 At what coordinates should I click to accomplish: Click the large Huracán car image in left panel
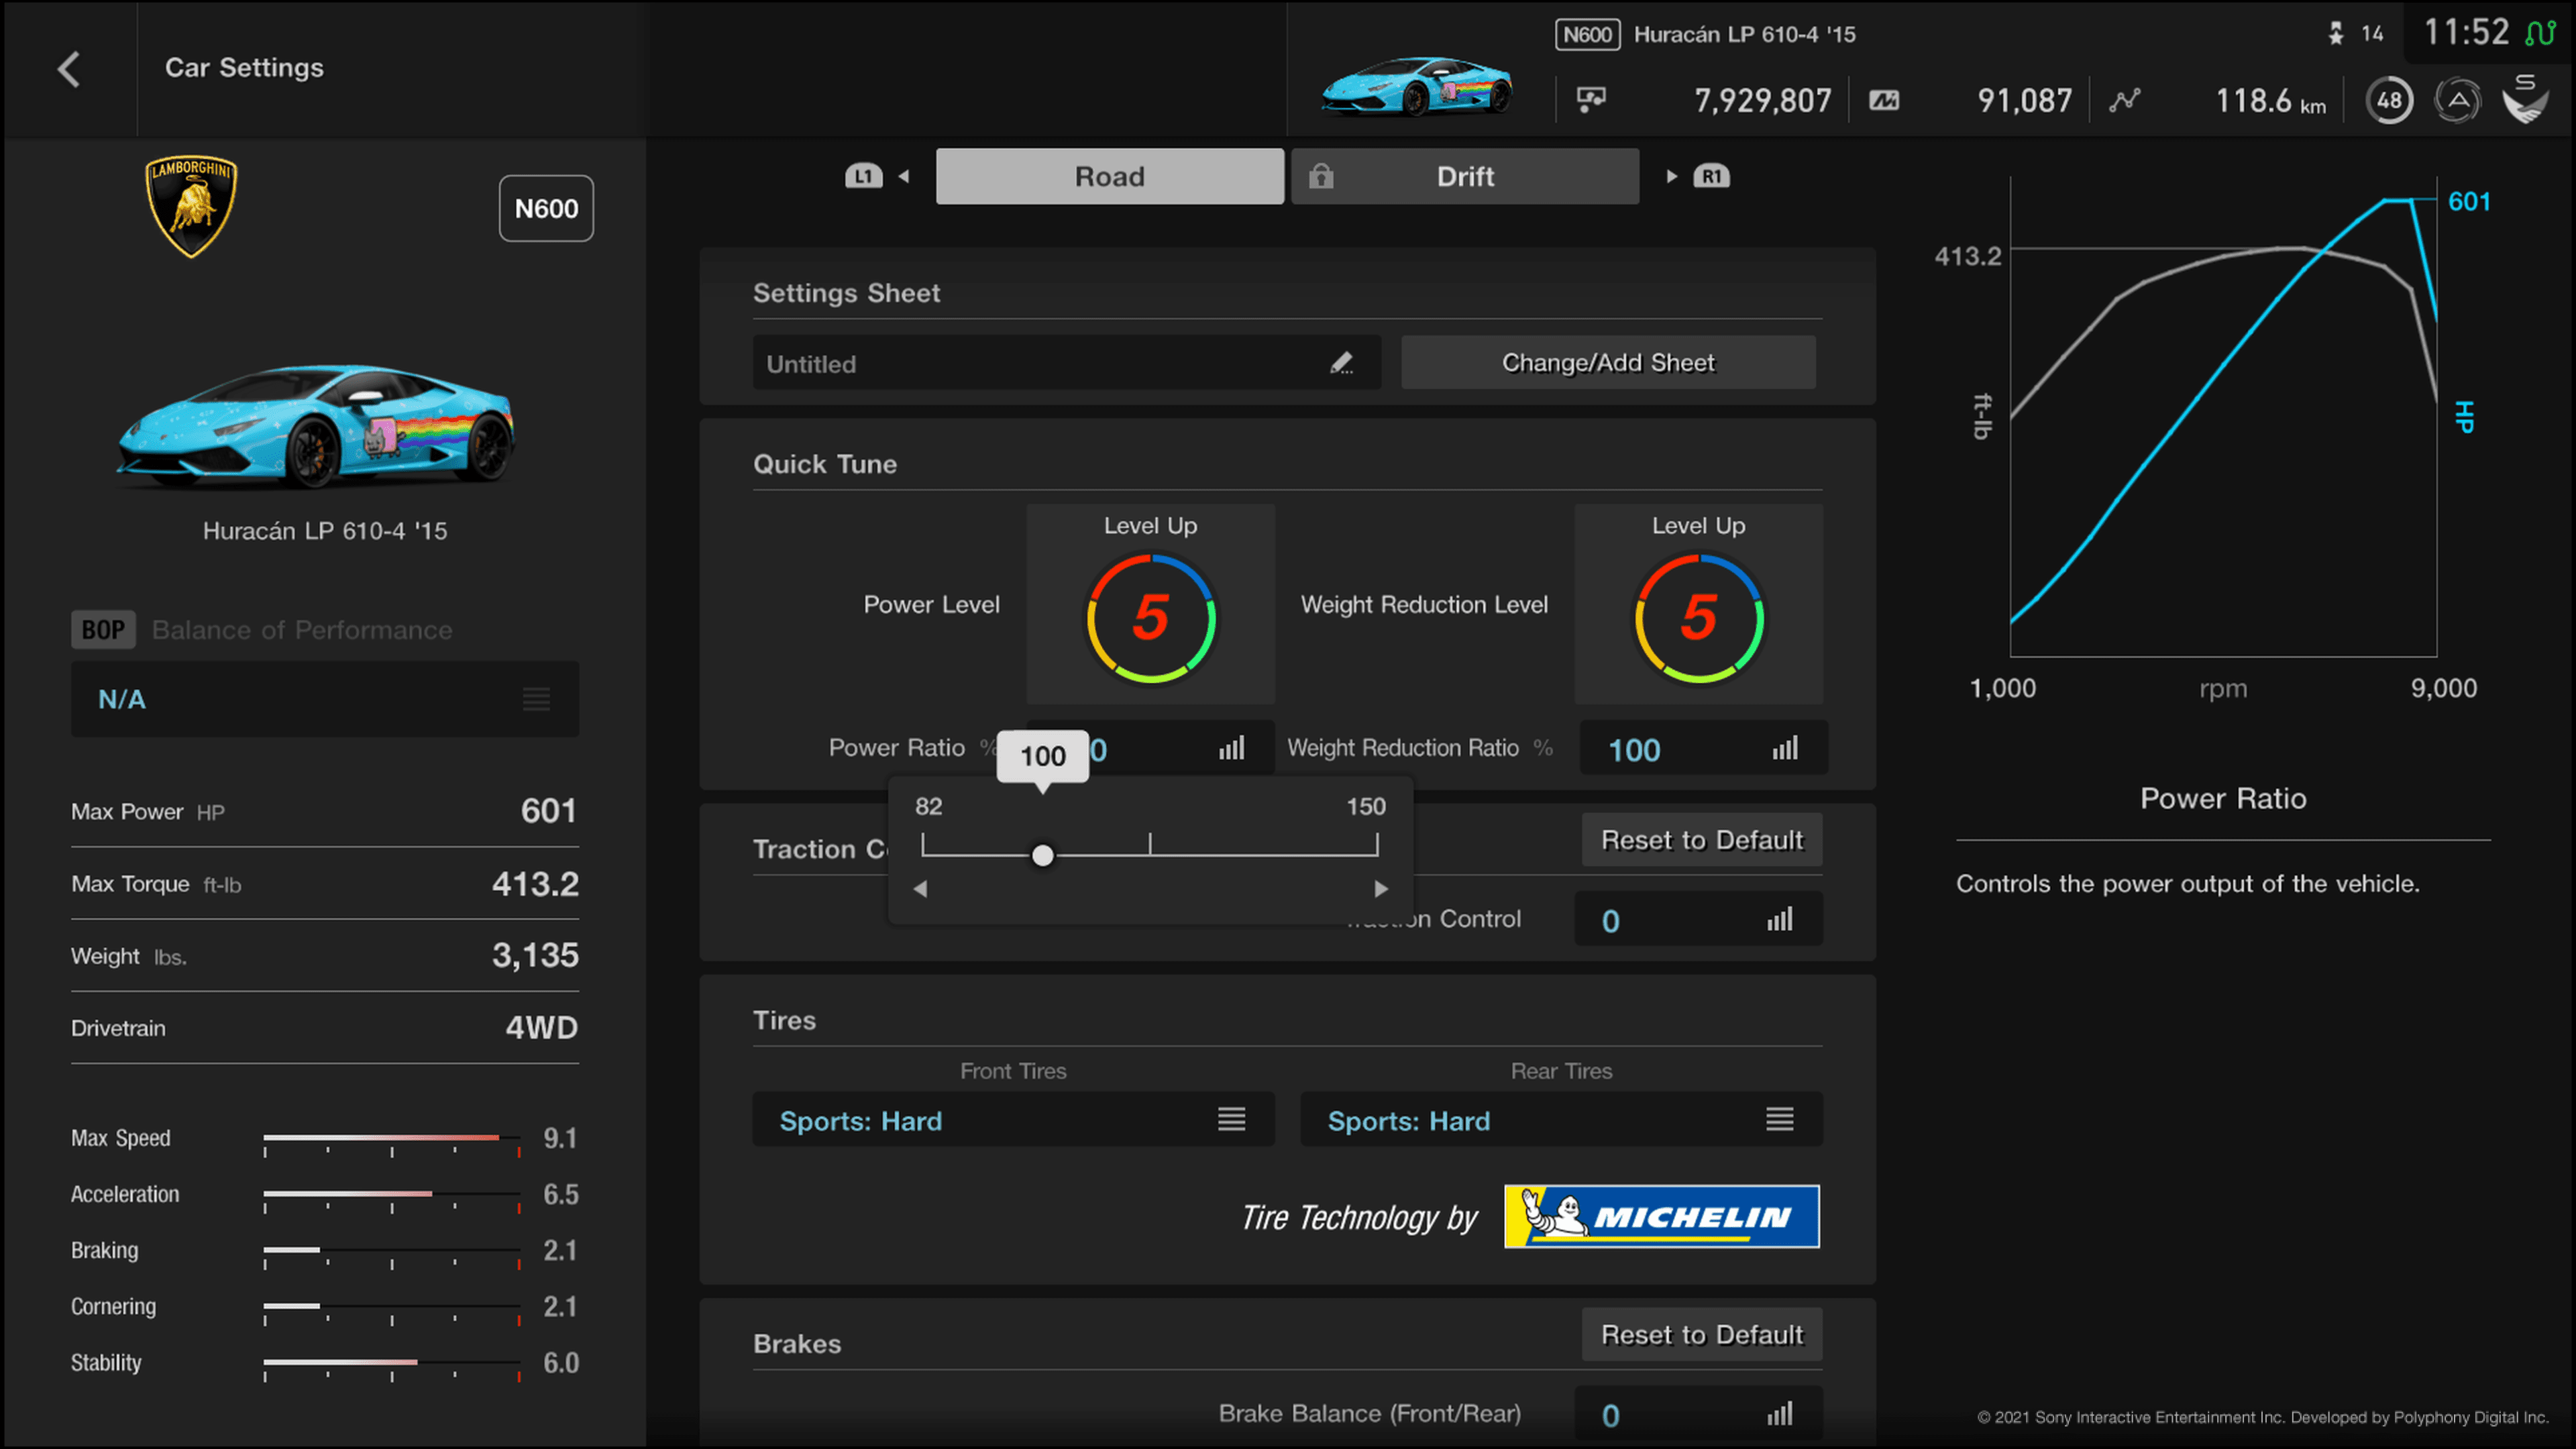click(315, 427)
